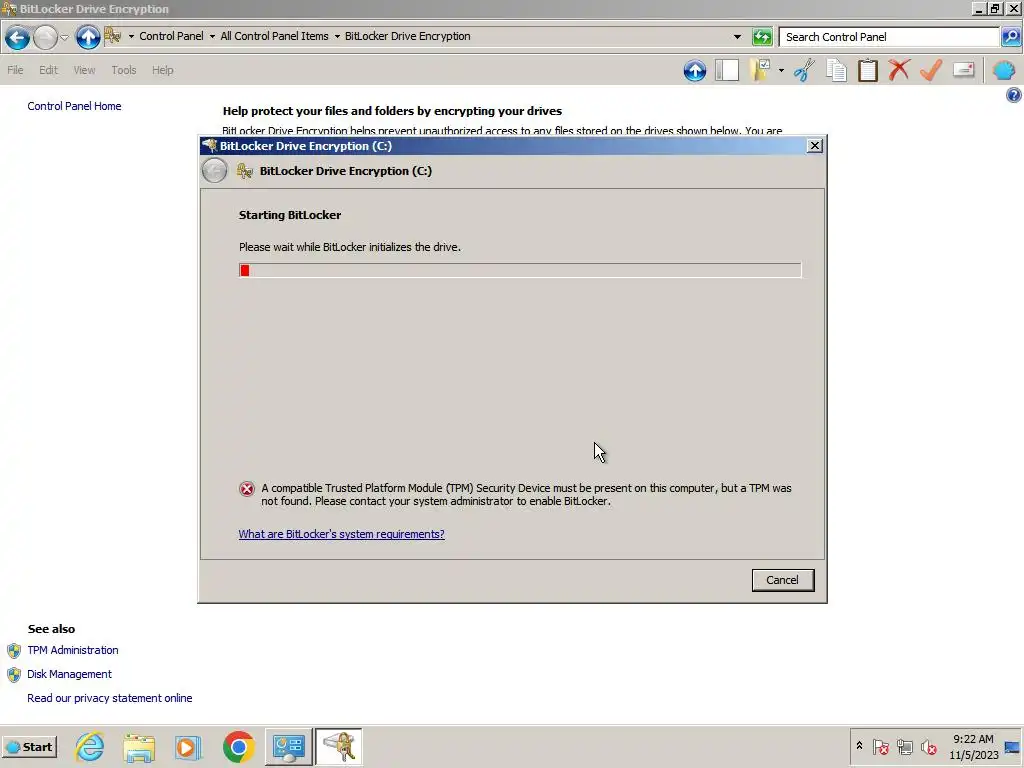Open Disk Management link
The image size is (1024, 768).
pyautogui.click(x=69, y=674)
